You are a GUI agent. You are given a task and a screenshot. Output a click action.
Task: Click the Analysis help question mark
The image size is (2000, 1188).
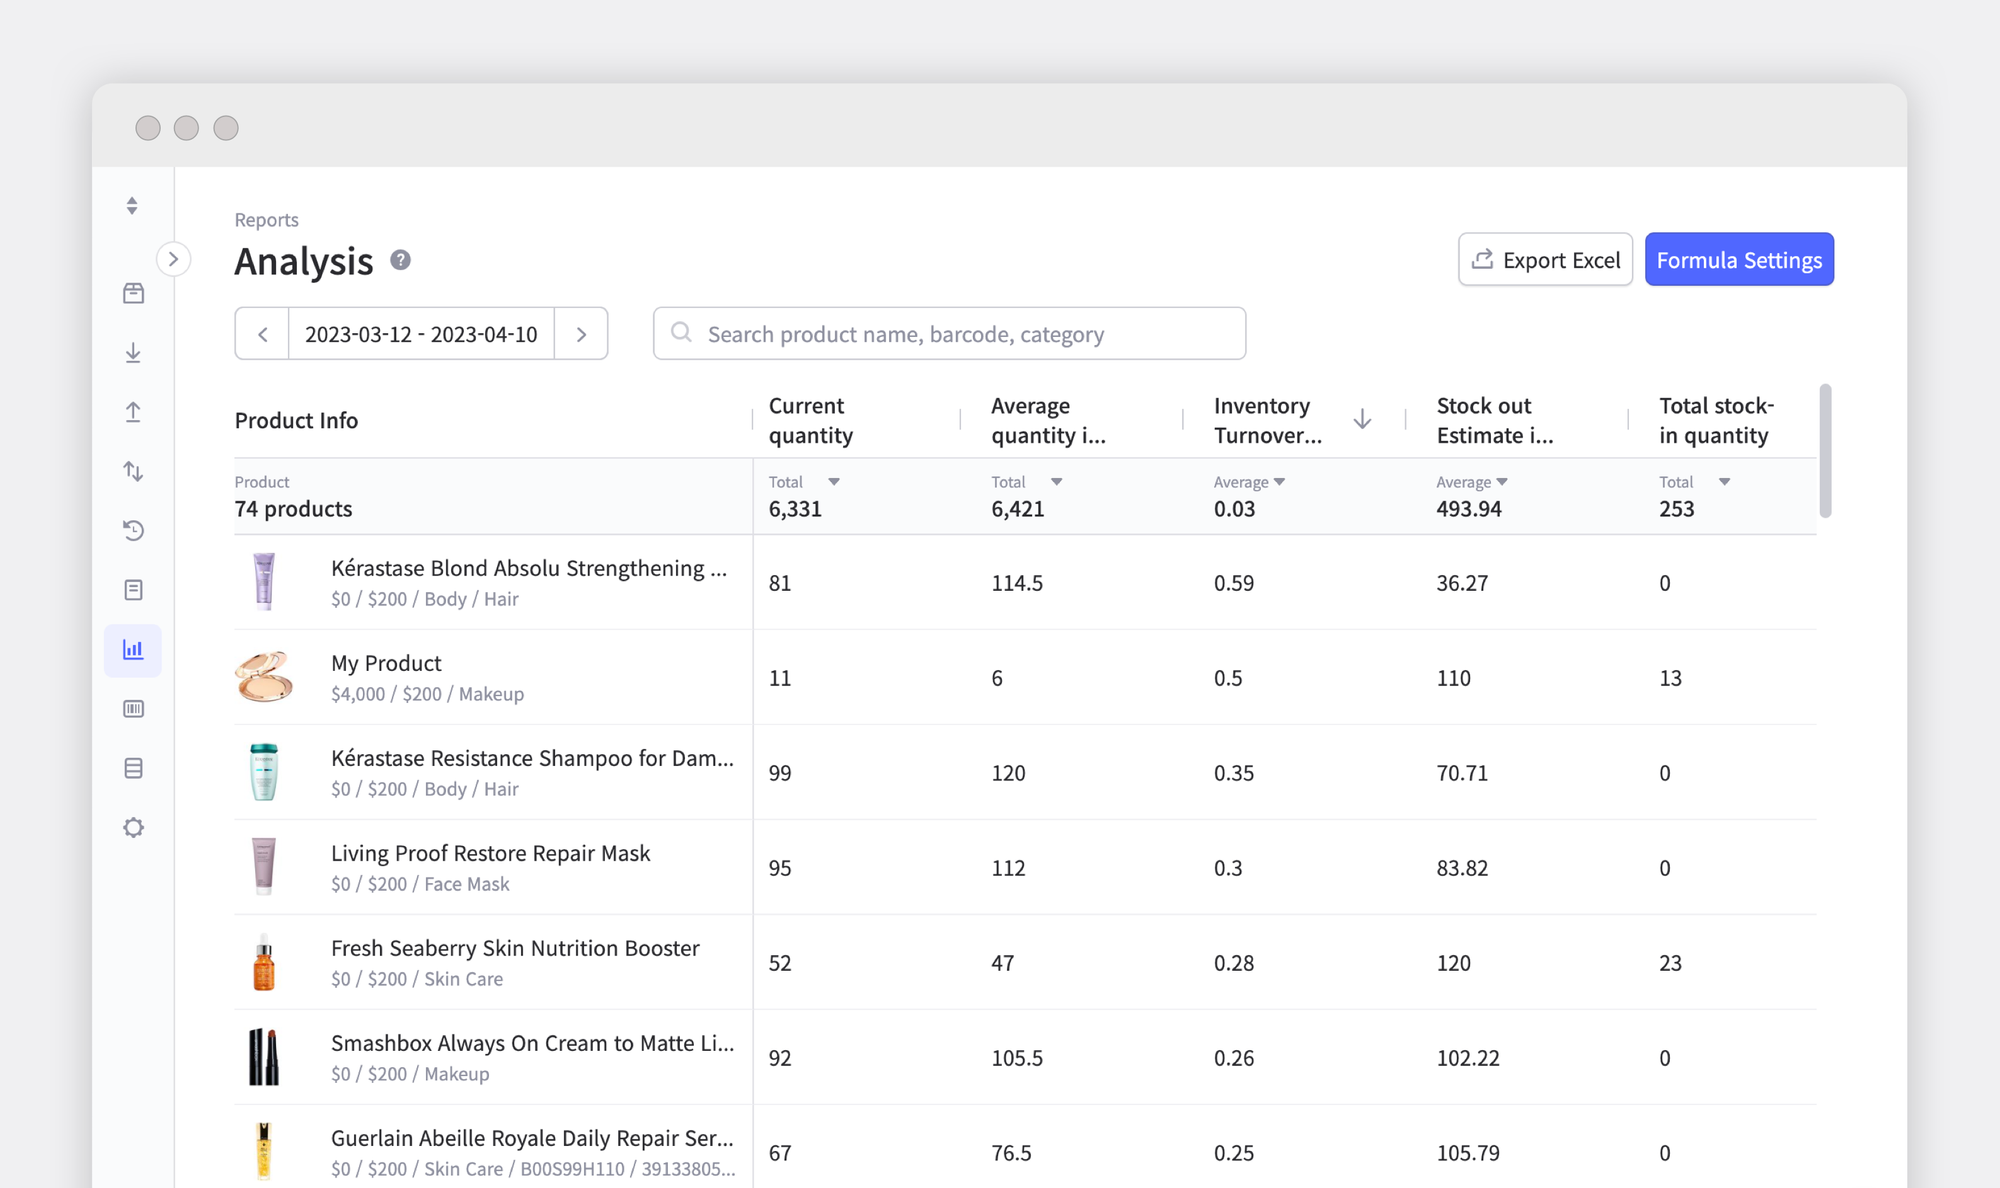pyautogui.click(x=400, y=259)
